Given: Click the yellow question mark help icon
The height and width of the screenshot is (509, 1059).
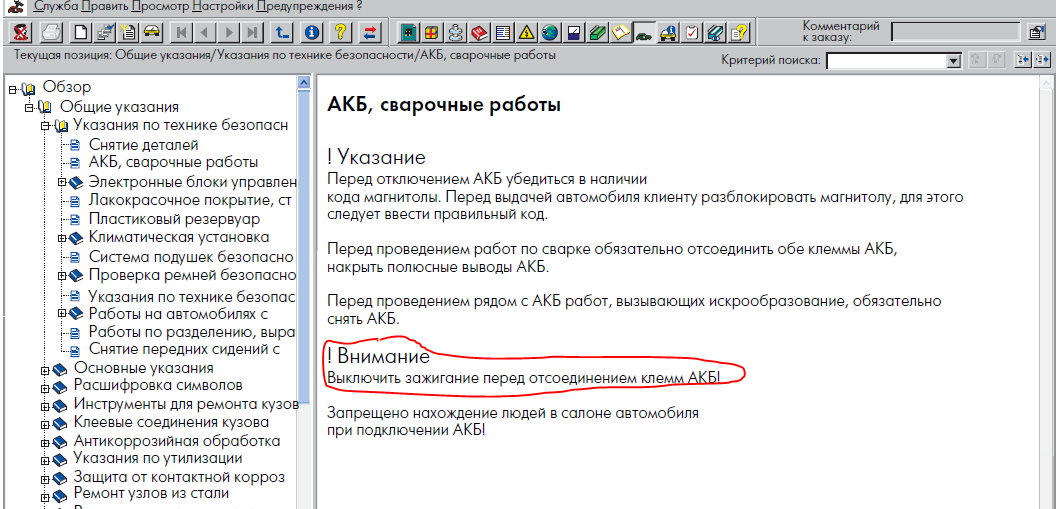Looking at the screenshot, I should [341, 33].
